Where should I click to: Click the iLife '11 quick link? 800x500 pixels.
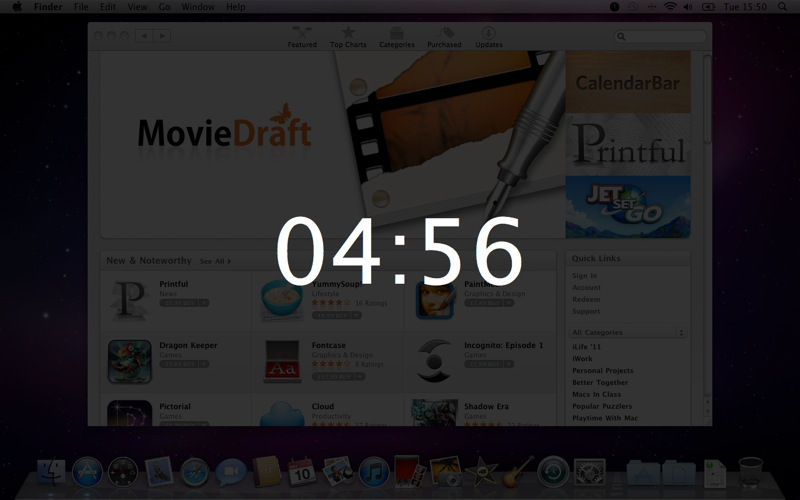586,347
